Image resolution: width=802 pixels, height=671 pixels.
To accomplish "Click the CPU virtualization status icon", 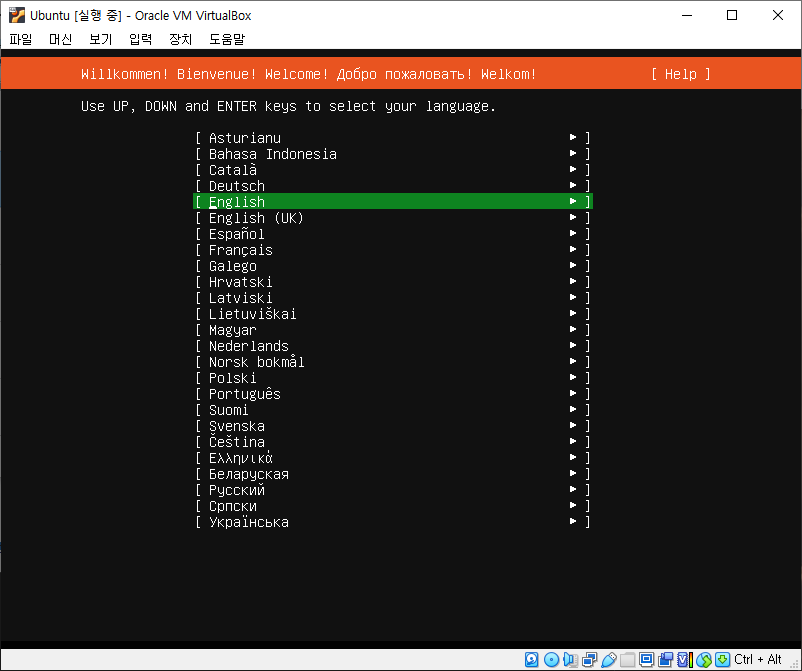I will point(684,660).
